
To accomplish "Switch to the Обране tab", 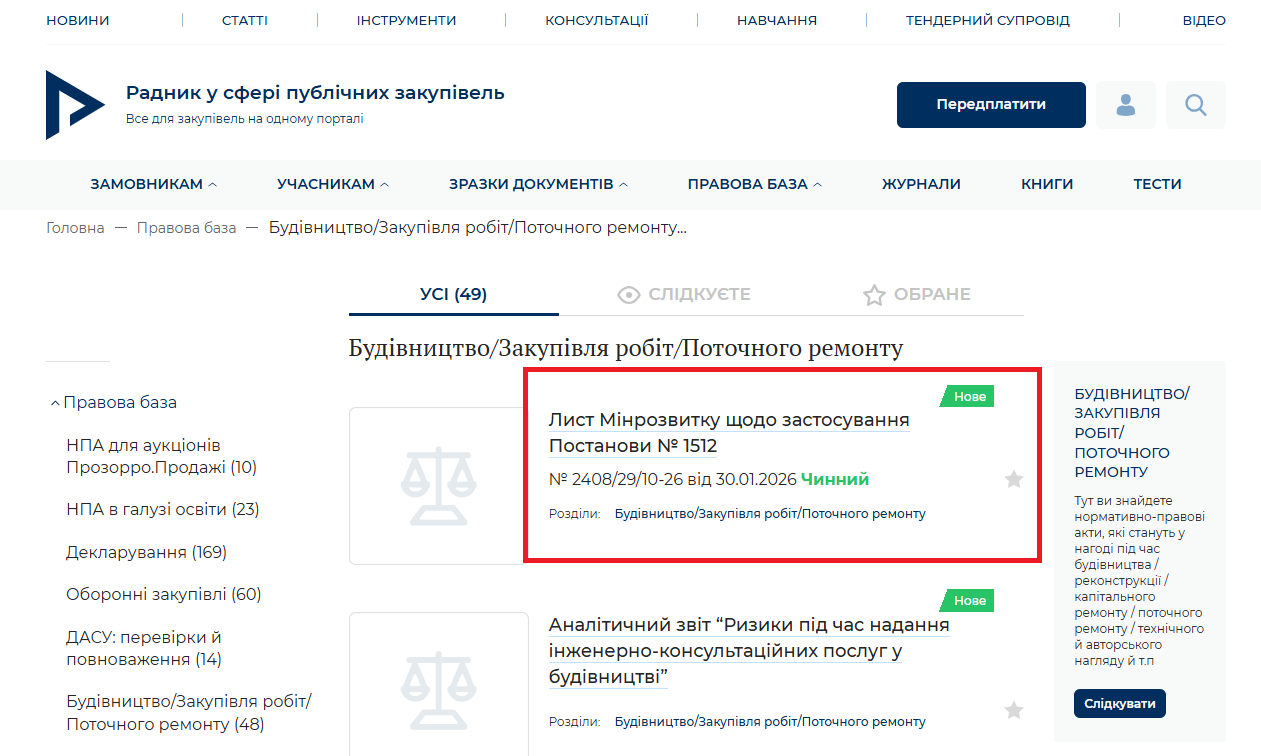I will pos(917,295).
